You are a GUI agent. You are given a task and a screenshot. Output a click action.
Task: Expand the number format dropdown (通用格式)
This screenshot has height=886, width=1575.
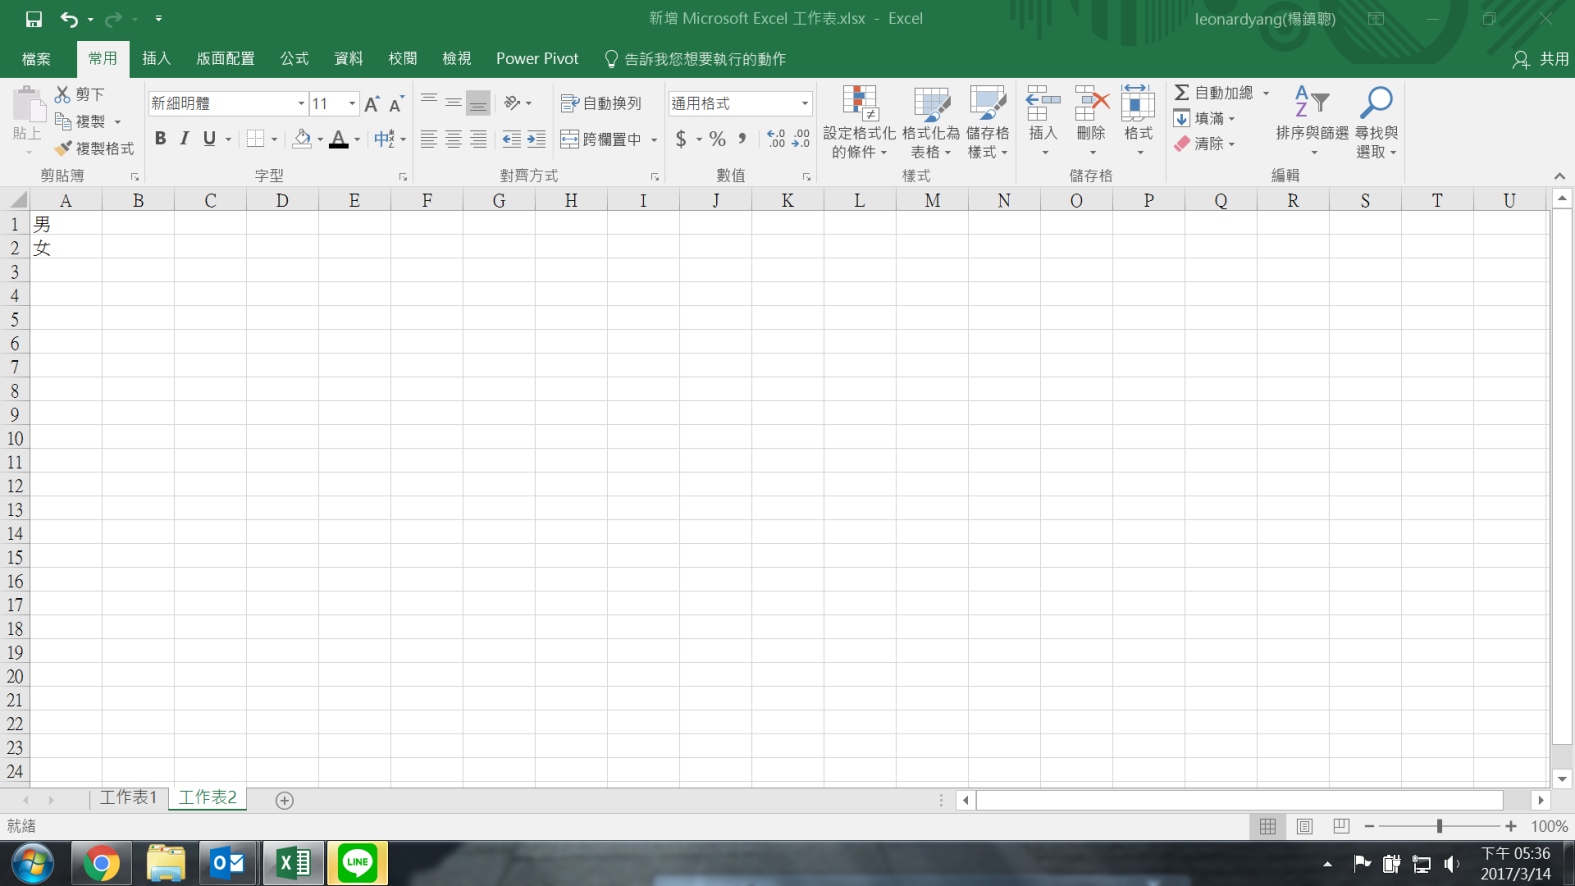point(804,104)
